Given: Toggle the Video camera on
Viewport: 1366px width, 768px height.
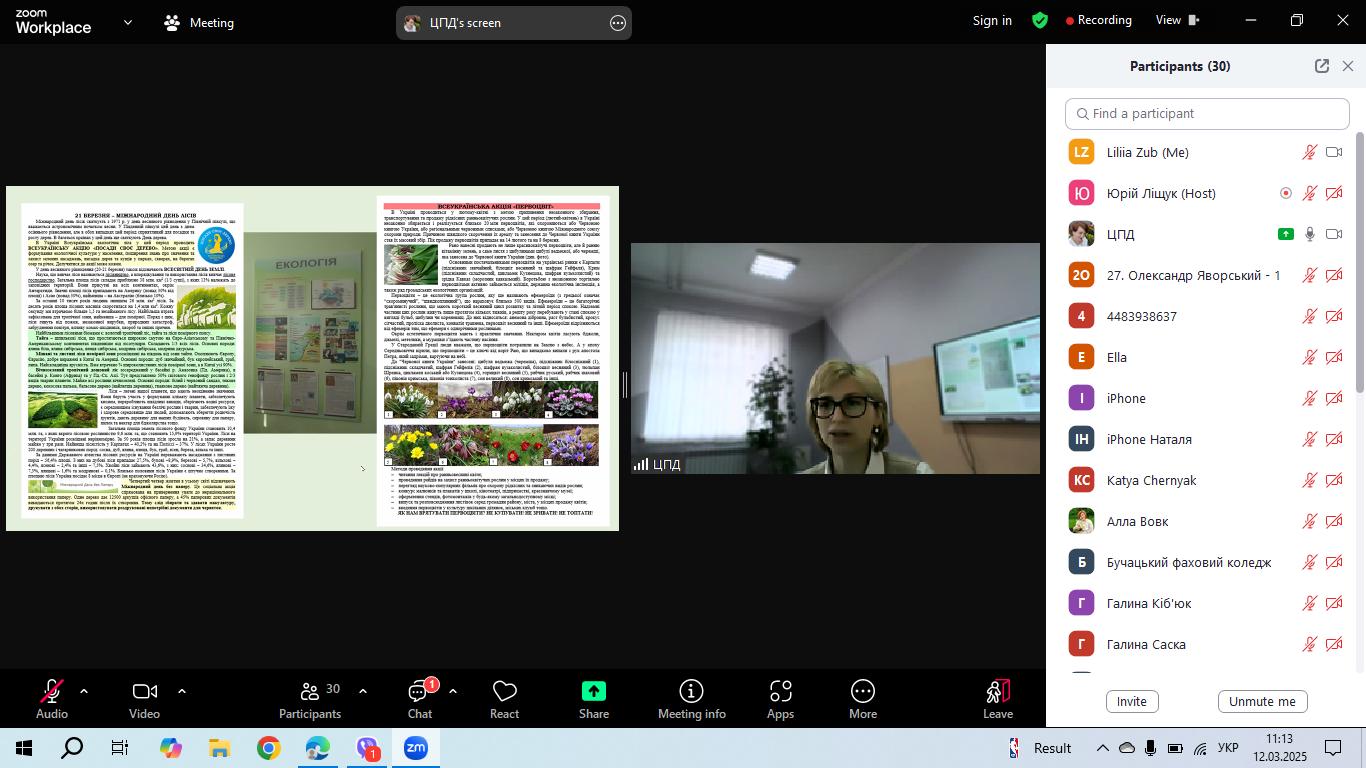Looking at the screenshot, I should click(x=145, y=691).
